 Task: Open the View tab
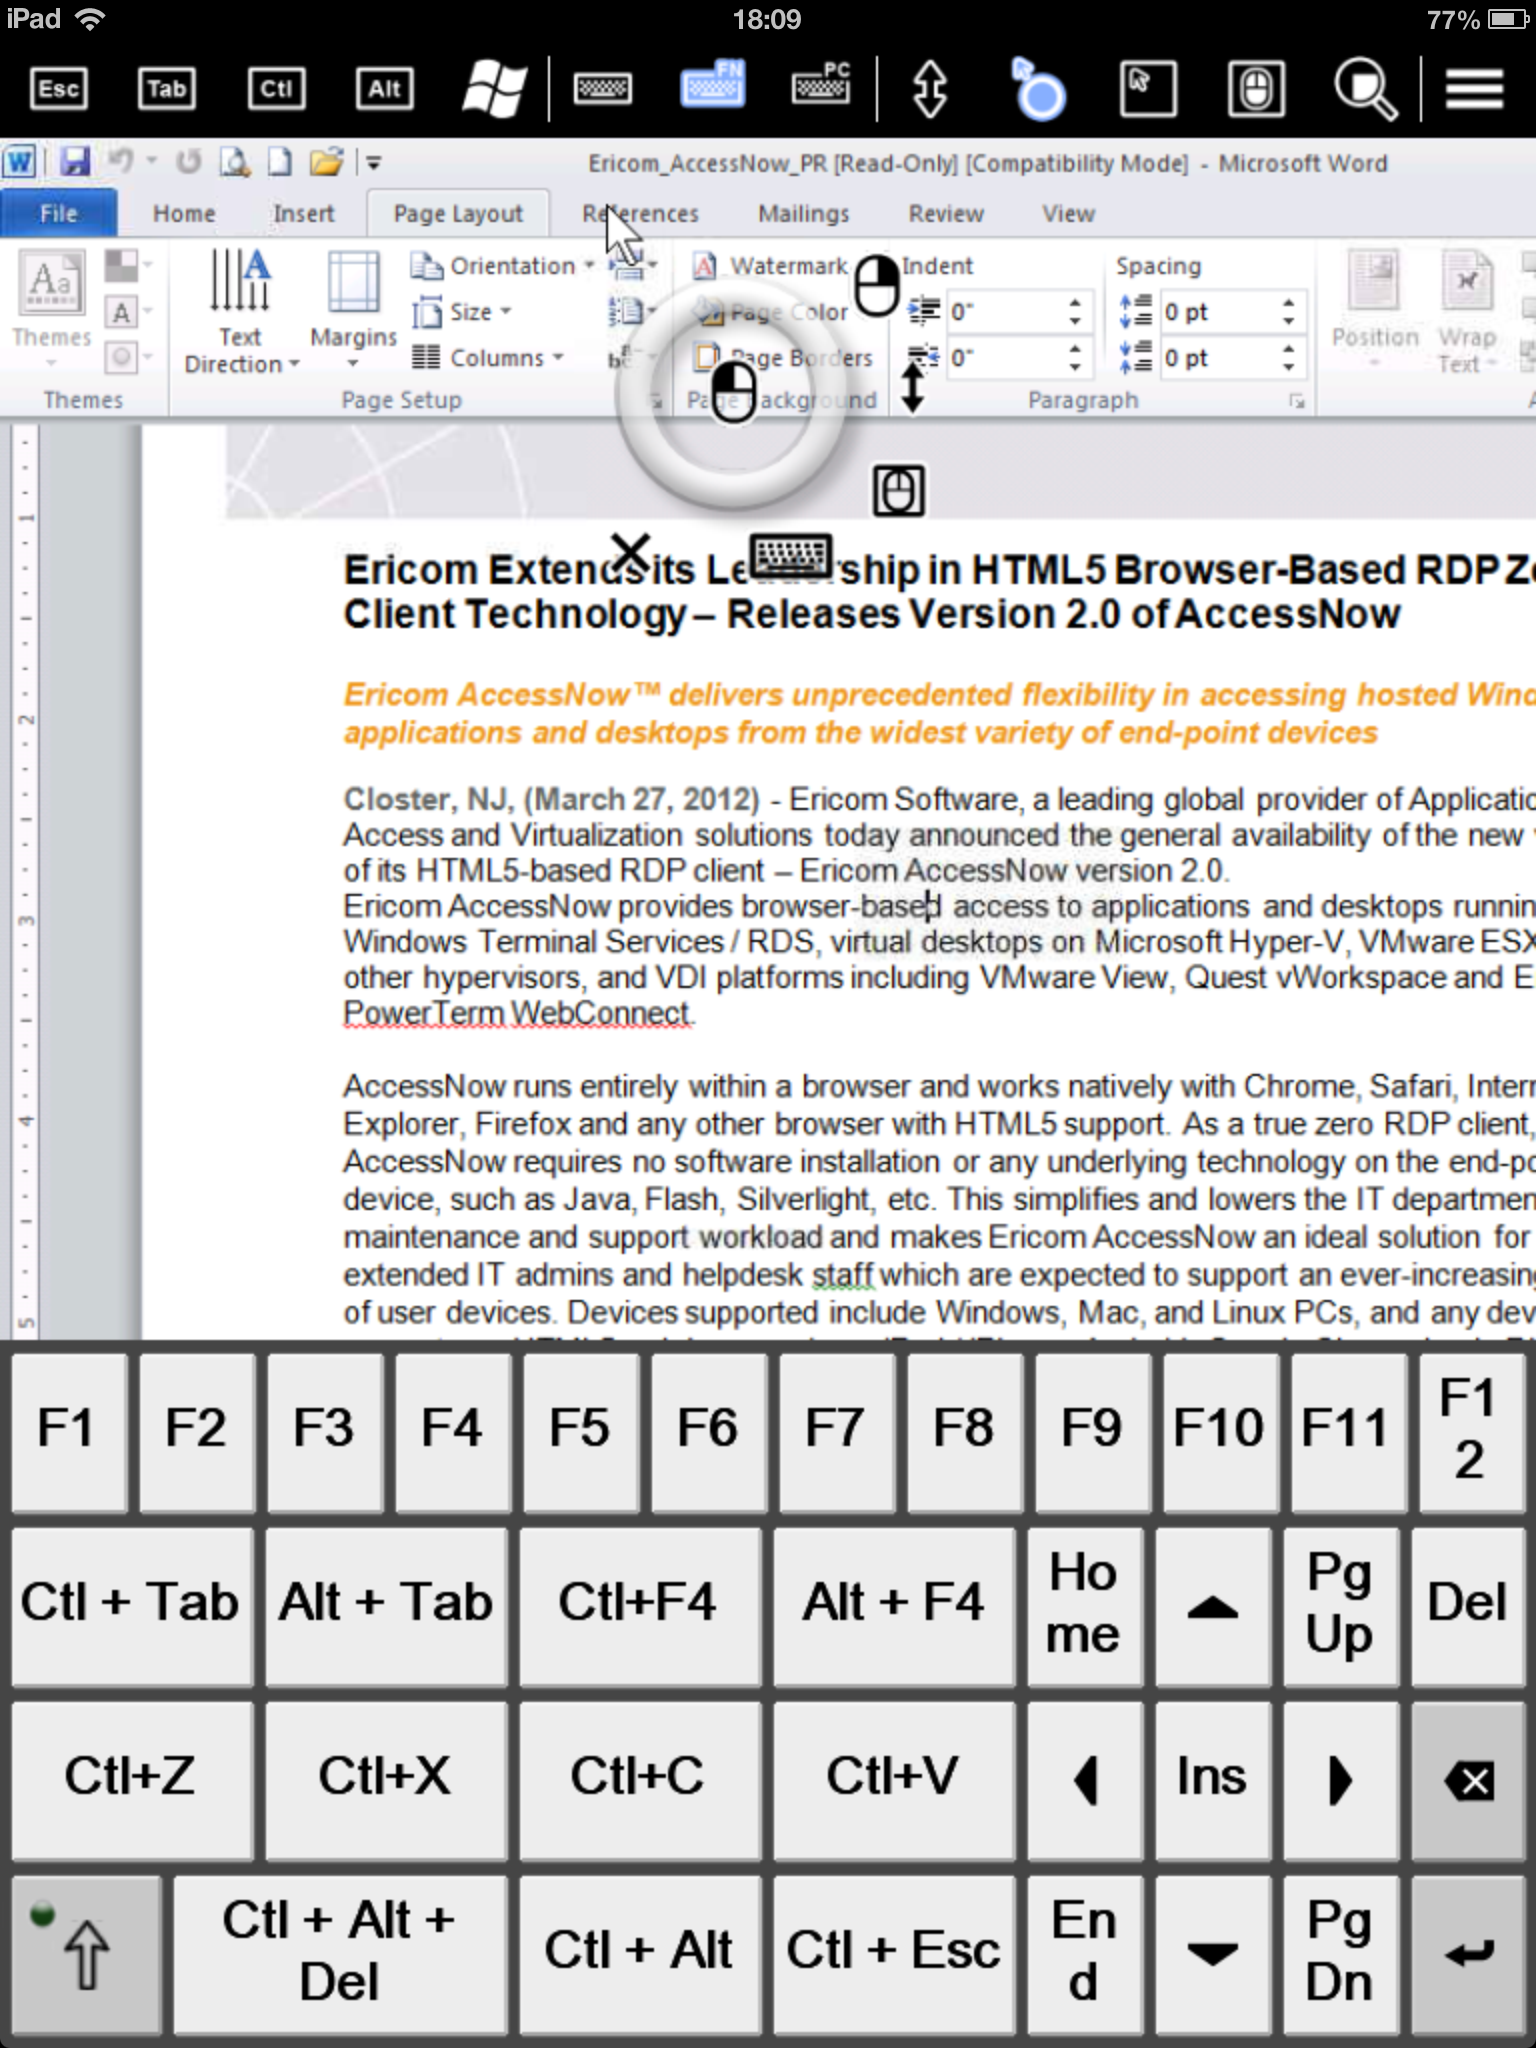tap(1068, 214)
